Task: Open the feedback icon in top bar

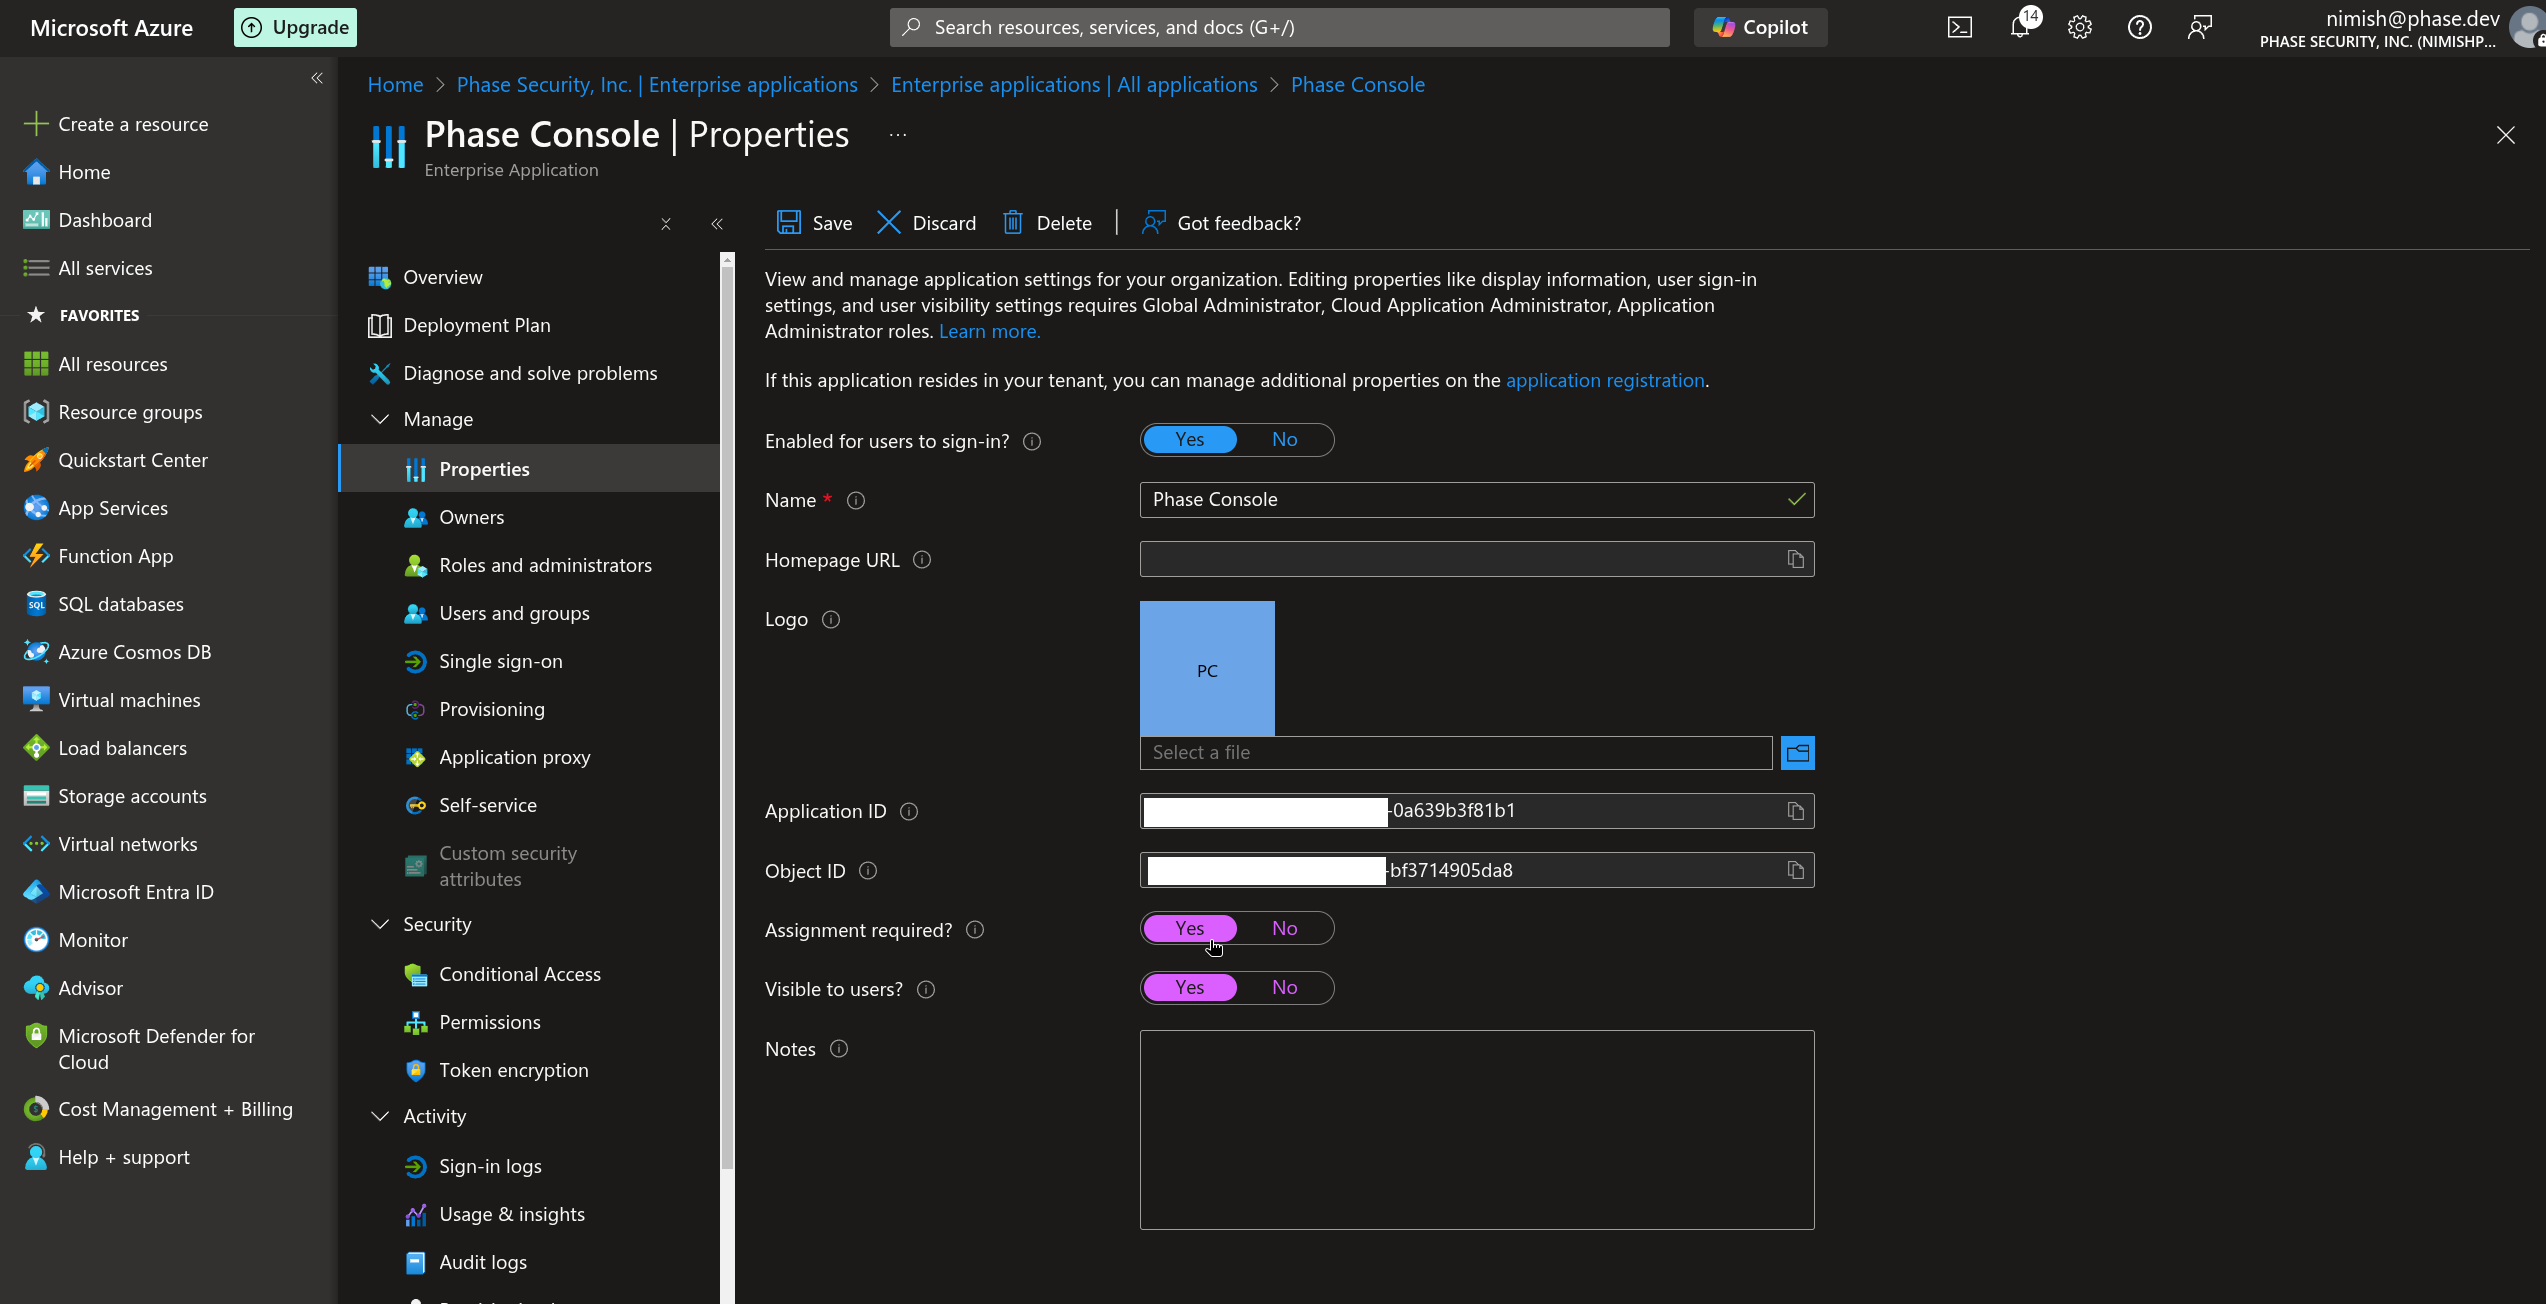Action: point(2200,27)
